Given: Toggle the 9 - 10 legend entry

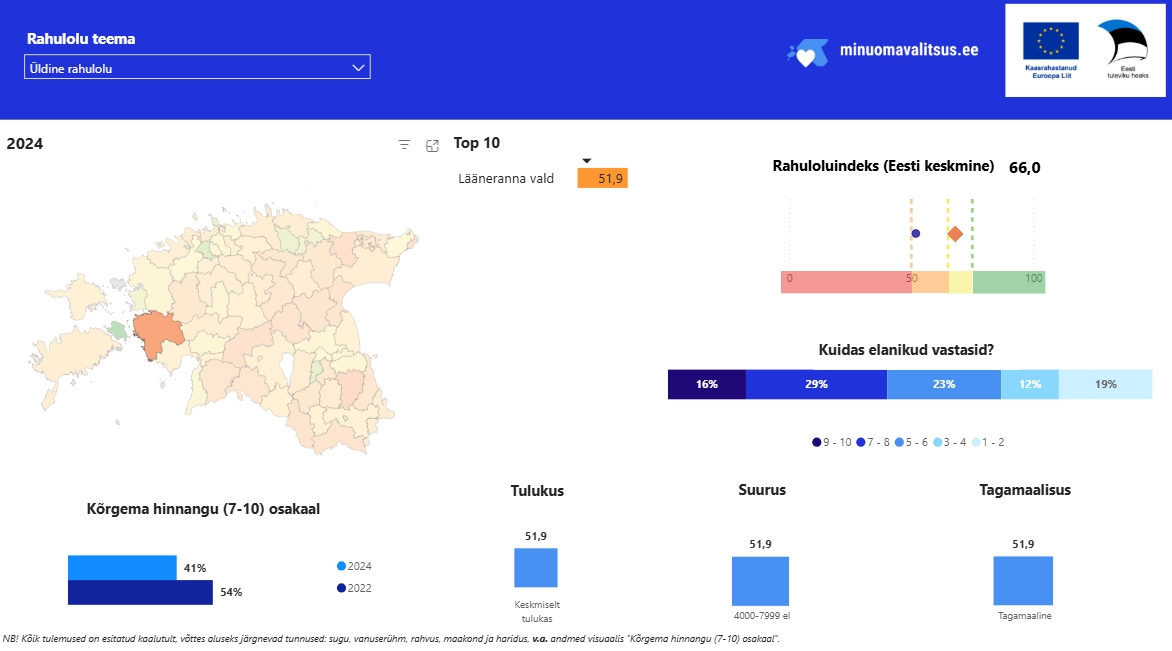Looking at the screenshot, I should click(831, 442).
